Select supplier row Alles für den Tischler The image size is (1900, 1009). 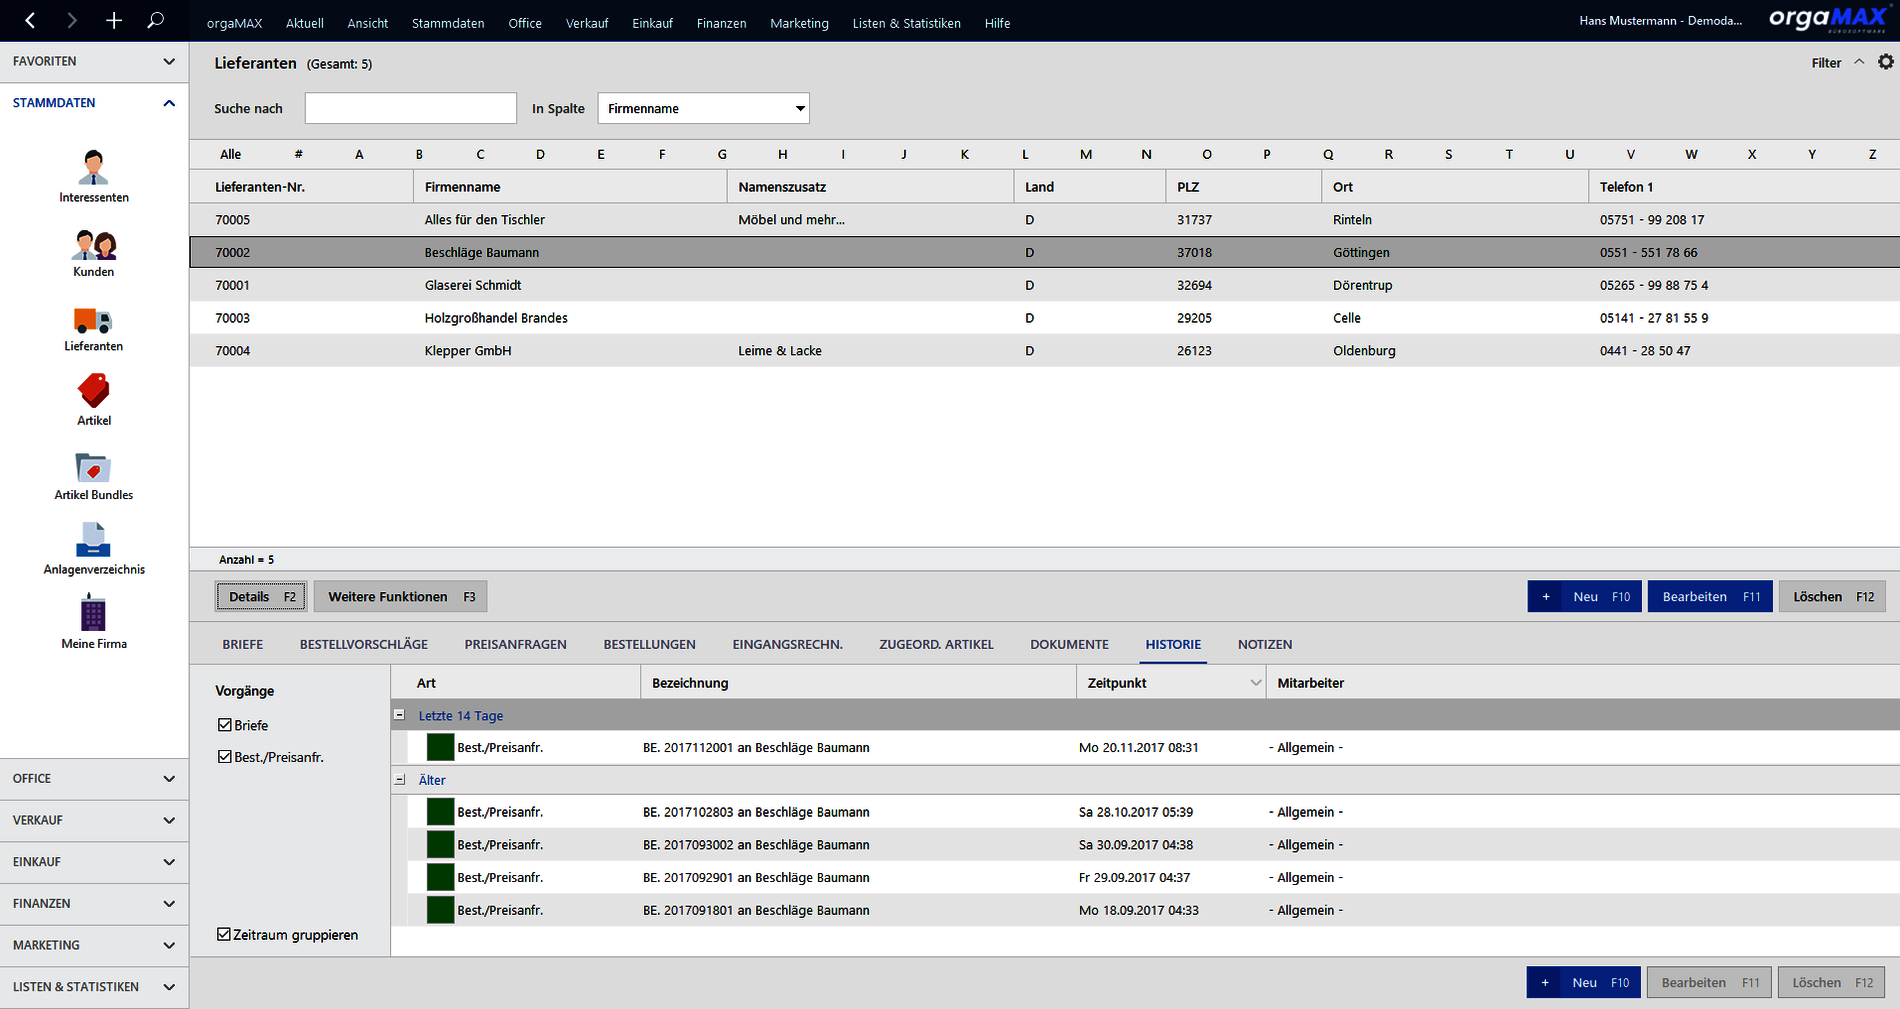1045,220
